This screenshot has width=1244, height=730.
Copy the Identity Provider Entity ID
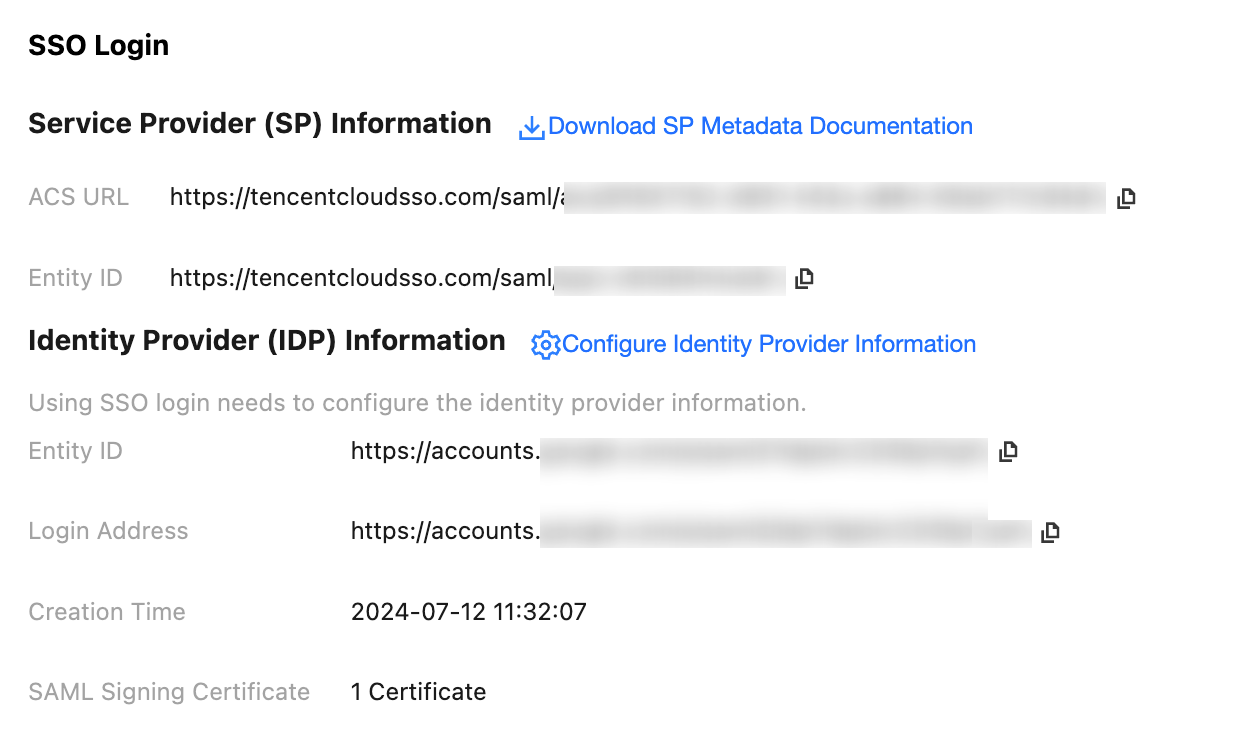(x=1008, y=452)
